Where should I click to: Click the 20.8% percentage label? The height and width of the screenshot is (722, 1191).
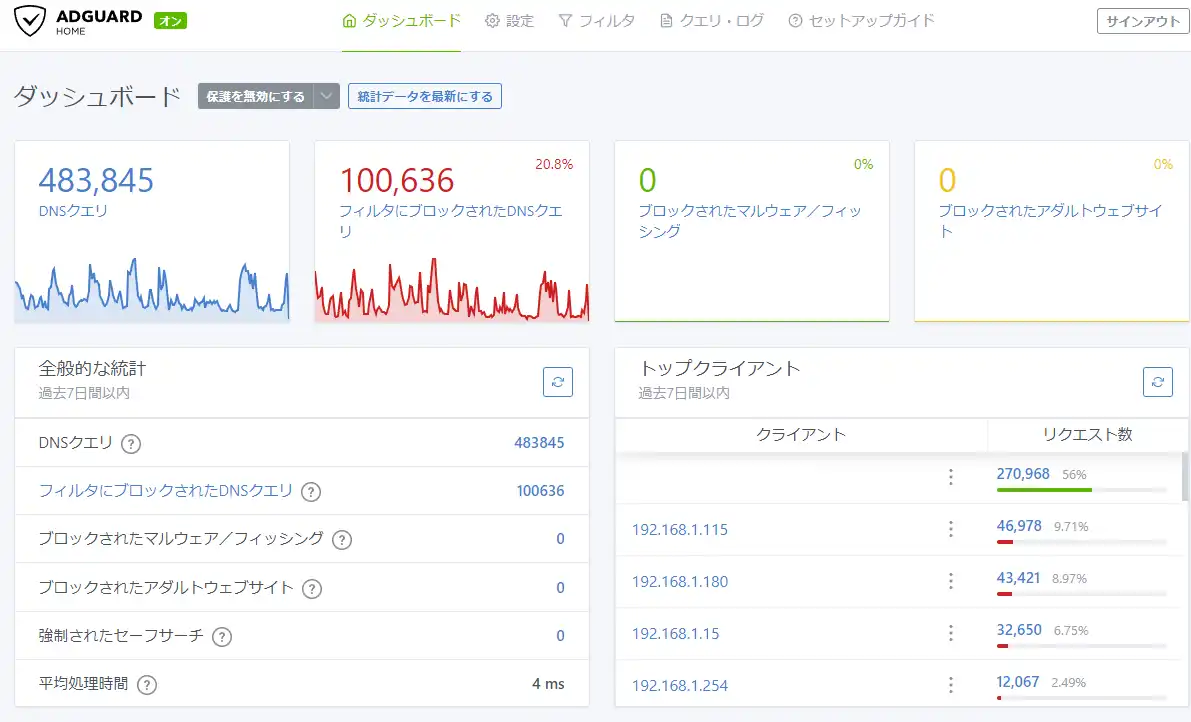tap(554, 164)
